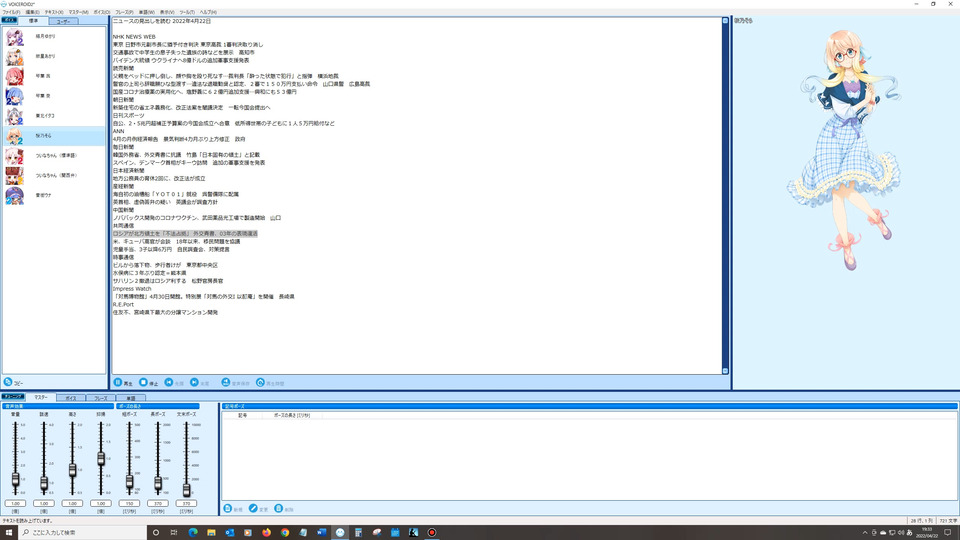Click the 高さ pitch slider handle

(x=72, y=470)
